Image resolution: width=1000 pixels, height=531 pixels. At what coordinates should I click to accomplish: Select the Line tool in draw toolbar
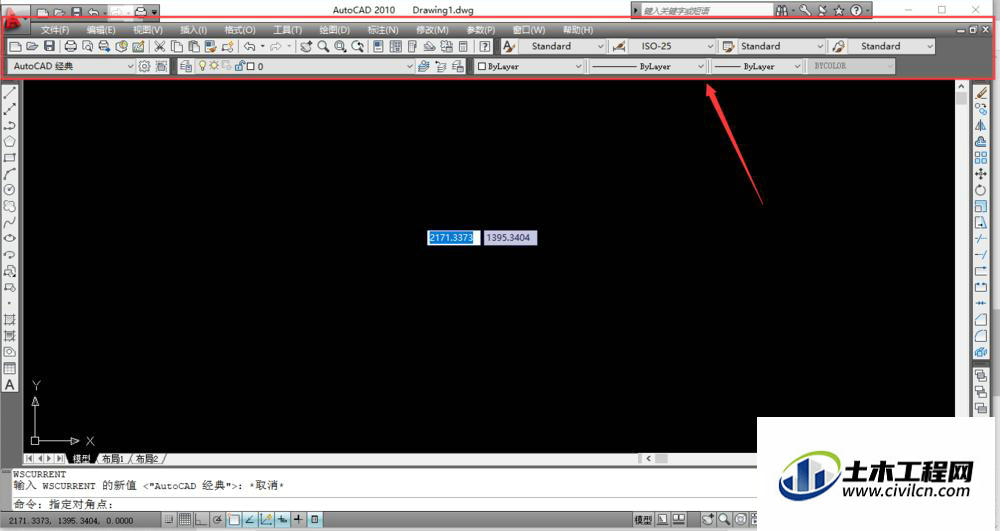(x=10, y=93)
